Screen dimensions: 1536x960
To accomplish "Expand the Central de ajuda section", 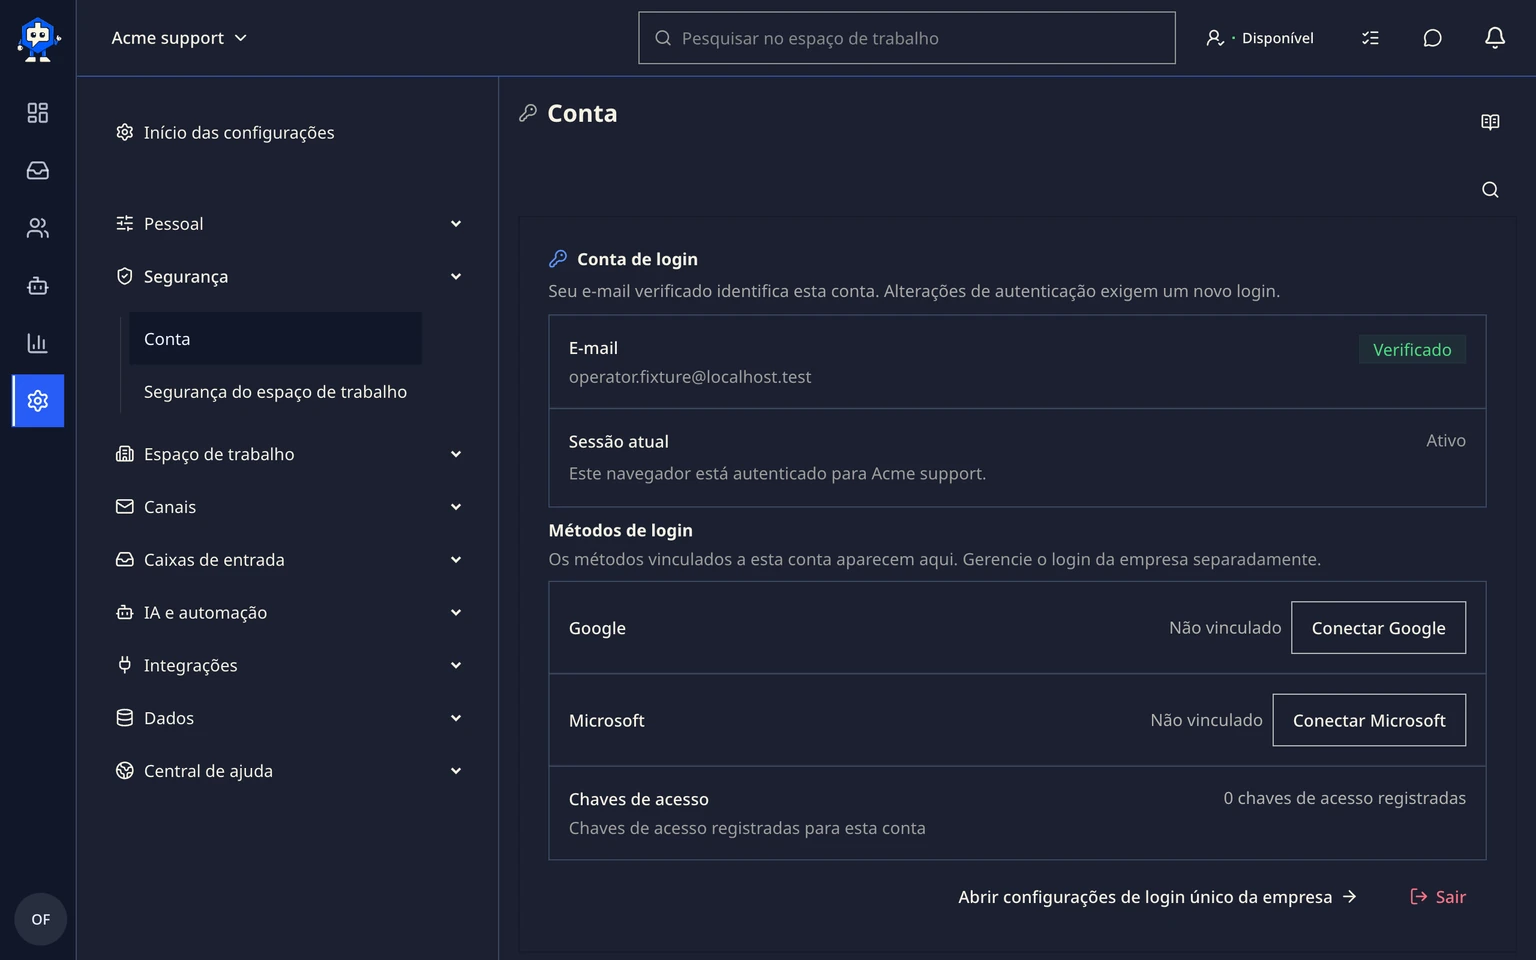I will (288, 771).
